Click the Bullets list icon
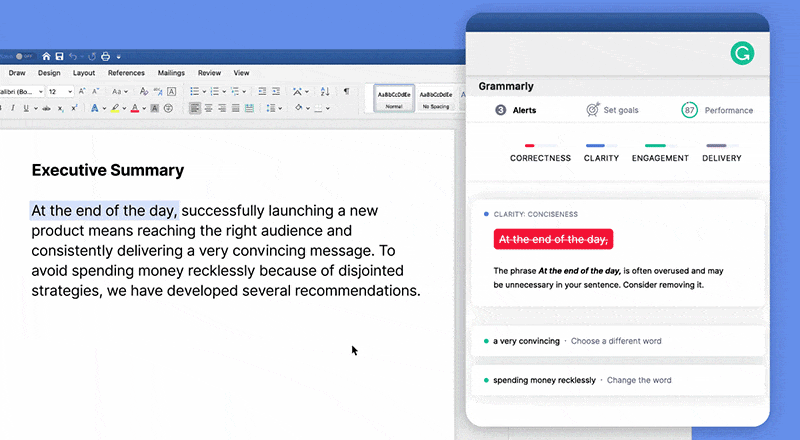 [194, 91]
